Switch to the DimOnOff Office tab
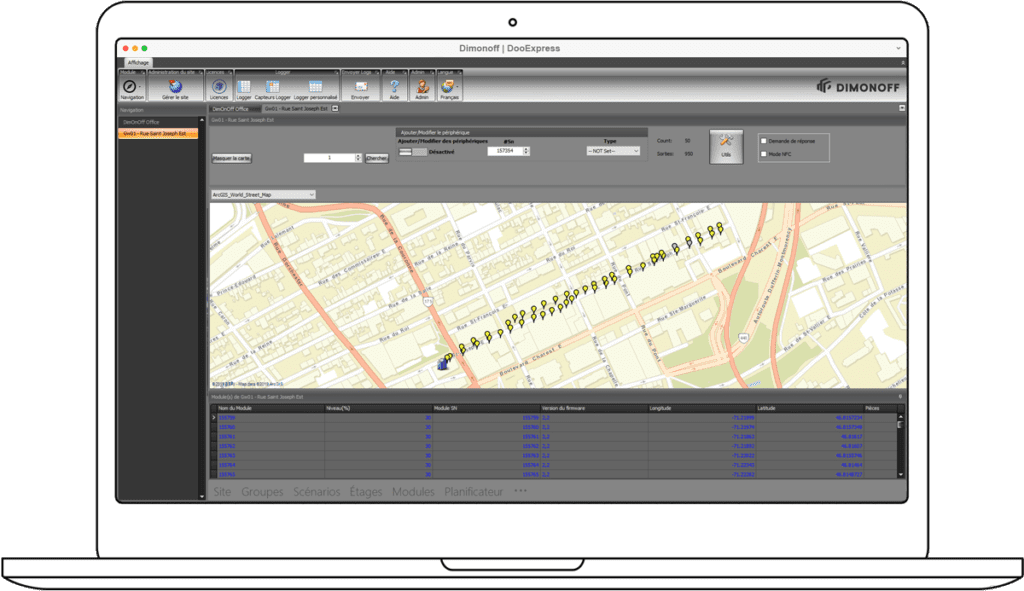 [228, 108]
